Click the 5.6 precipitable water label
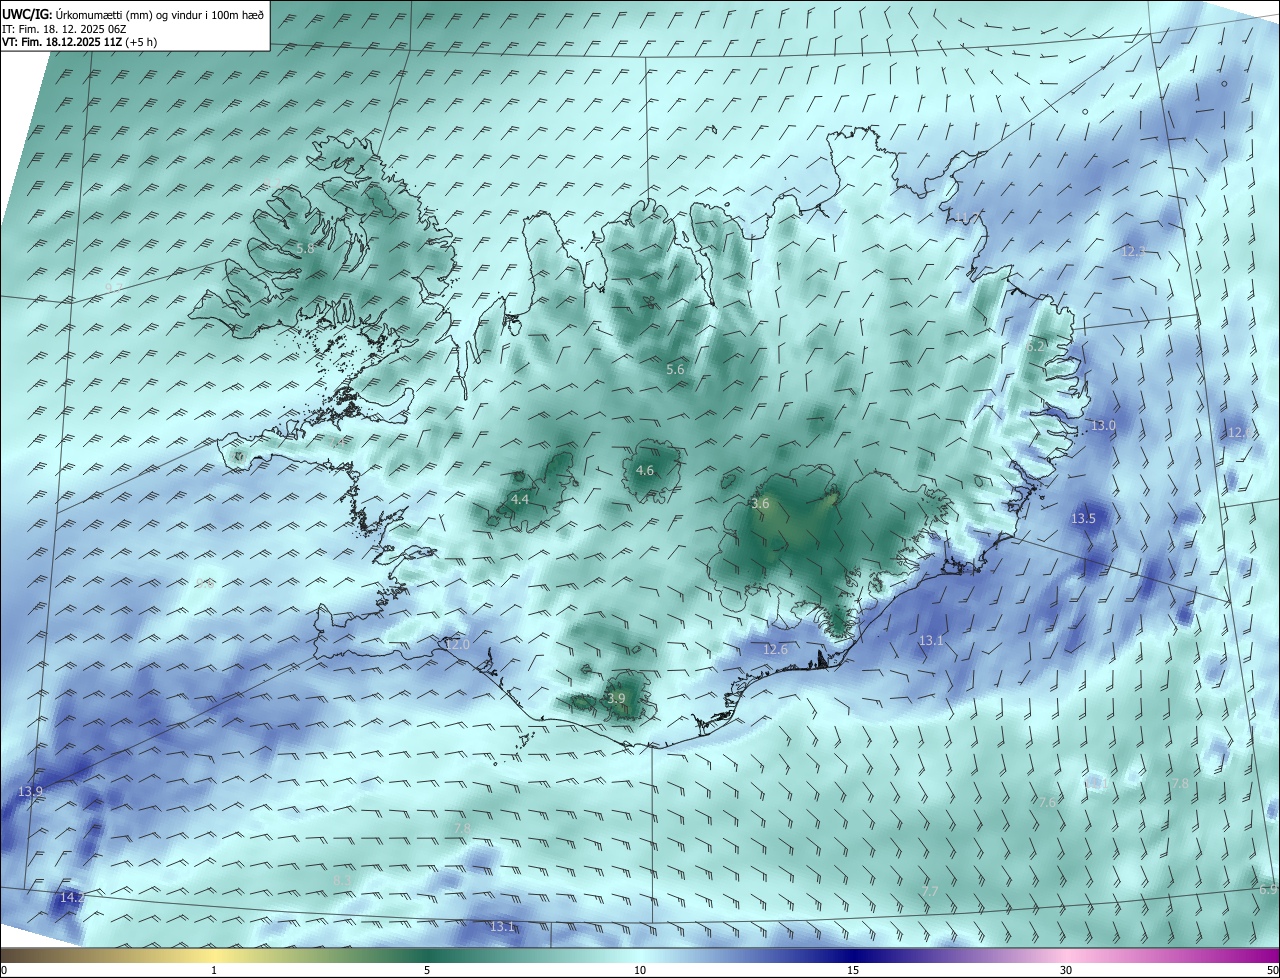The image size is (1280, 978). (x=675, y=369)
